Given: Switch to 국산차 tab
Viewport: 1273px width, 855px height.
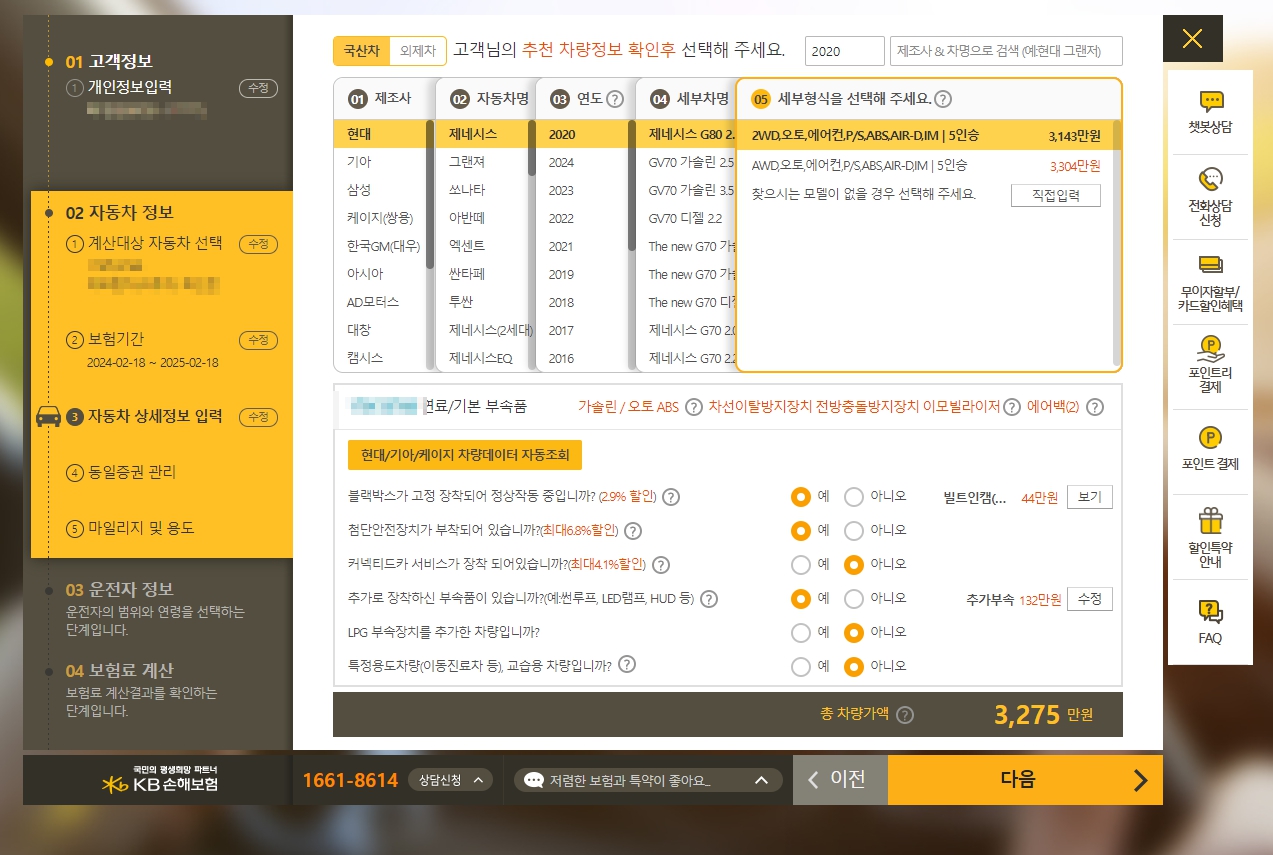Looking at the screenshot, I should click(361, 51).
